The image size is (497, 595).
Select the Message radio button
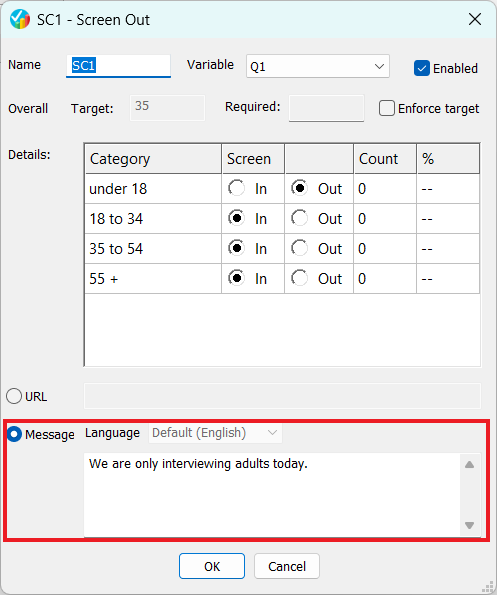[x=14, y=434]
